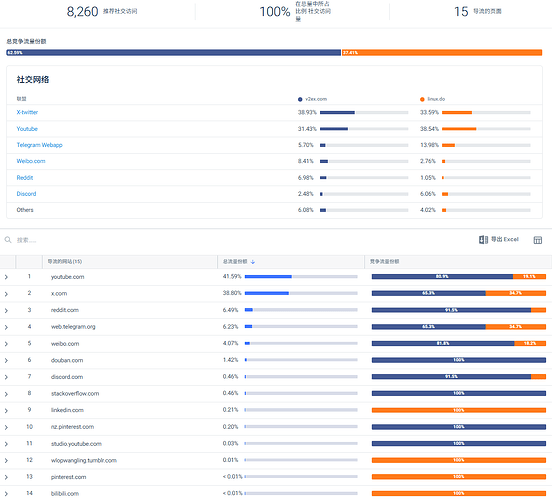Expand the nz.pinterest.com row
This screenshot has height=500, width=552.
[6, 427]
